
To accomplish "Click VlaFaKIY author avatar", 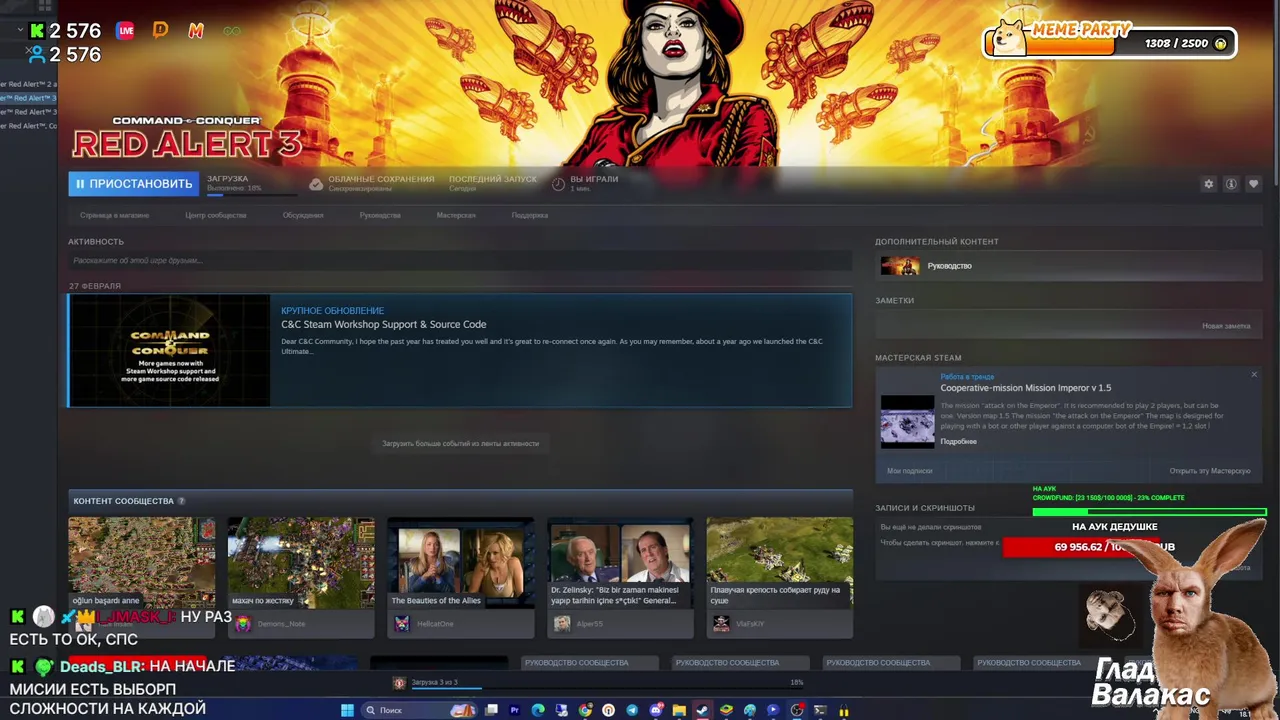I will (721, 624).
